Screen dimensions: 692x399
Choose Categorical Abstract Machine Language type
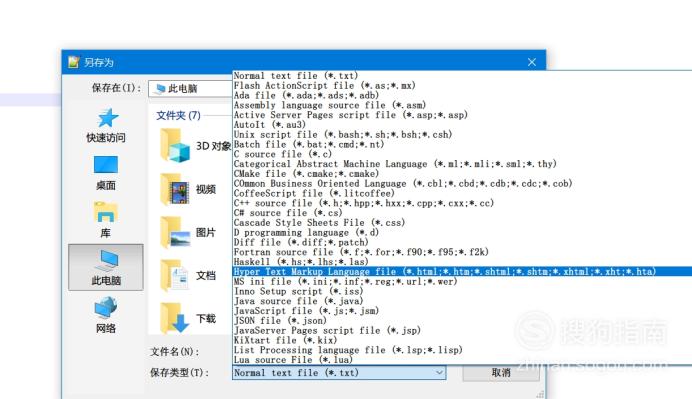[462, 164]
